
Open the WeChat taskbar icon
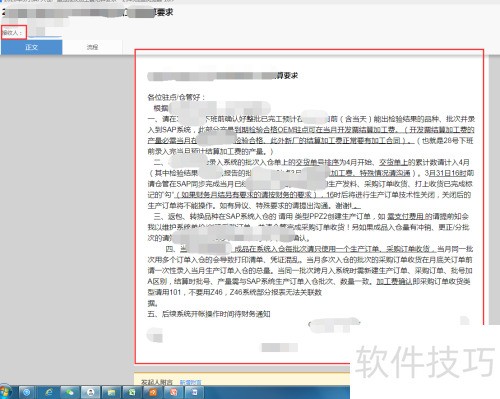(69, 392)
